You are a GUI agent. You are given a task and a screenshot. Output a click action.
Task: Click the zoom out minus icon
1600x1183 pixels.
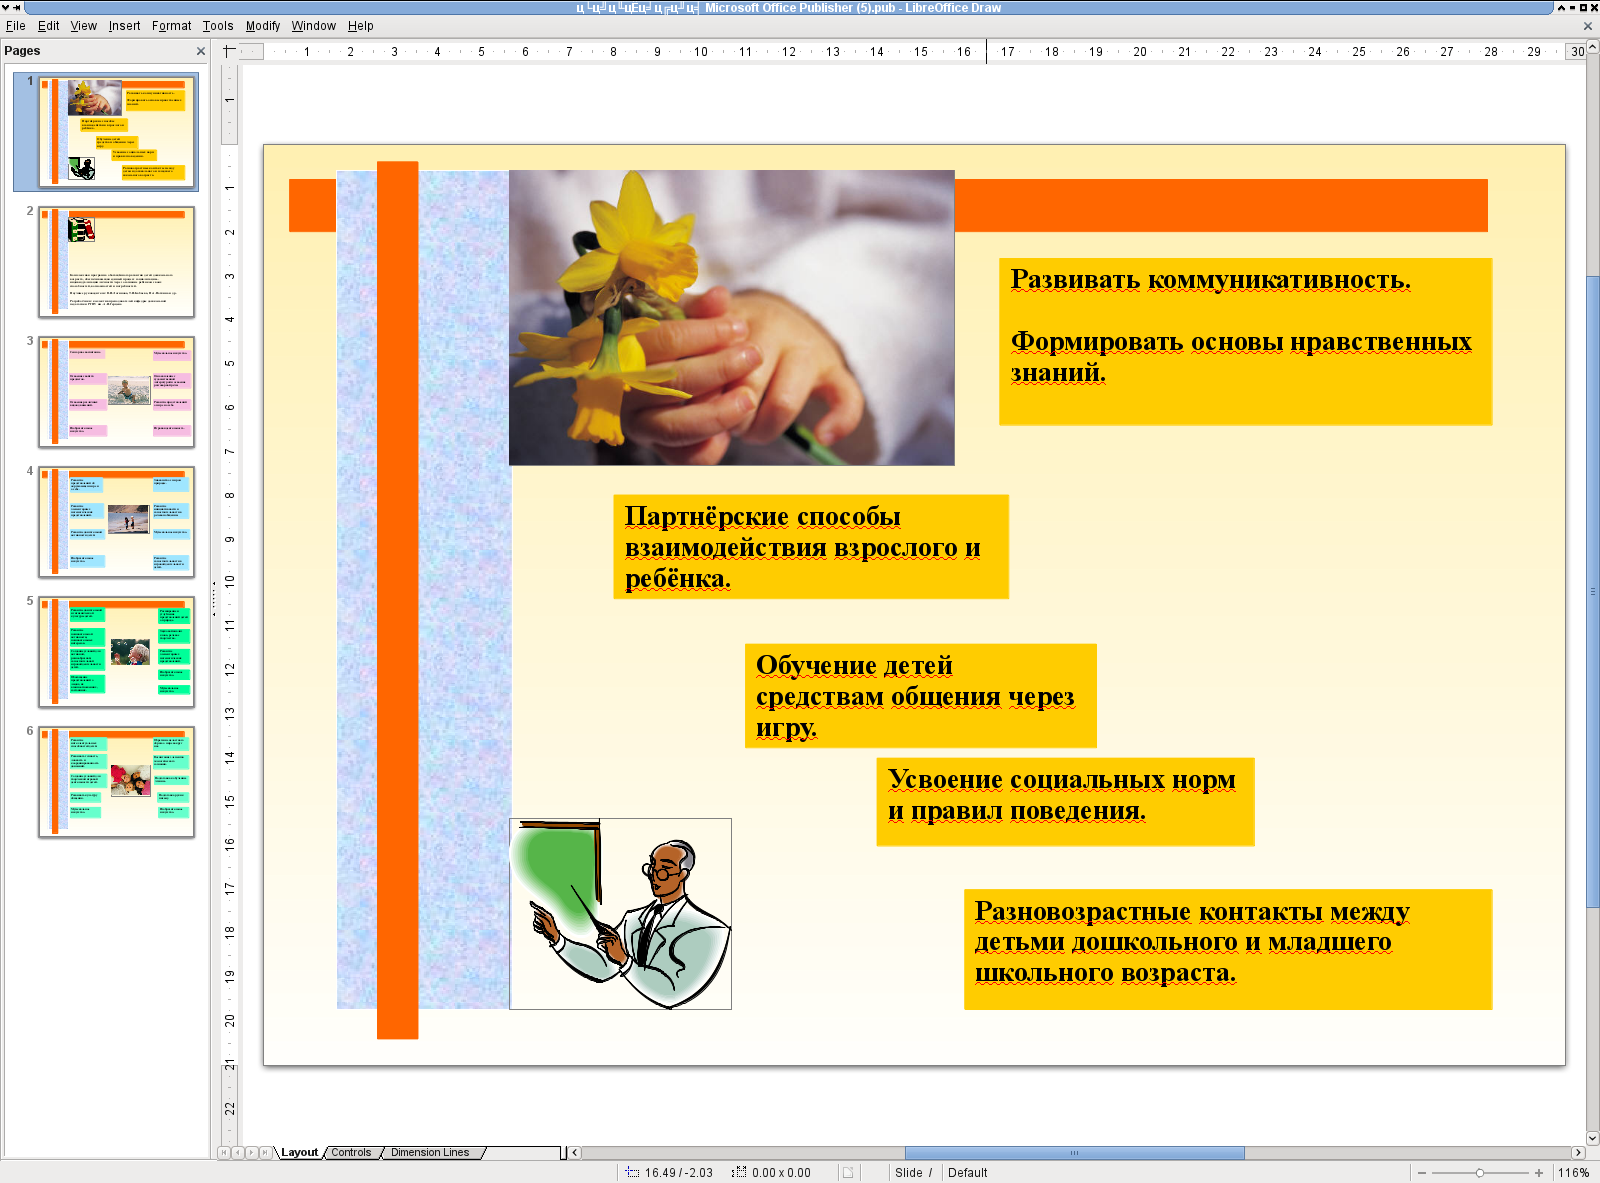tap(1421, 1173)
